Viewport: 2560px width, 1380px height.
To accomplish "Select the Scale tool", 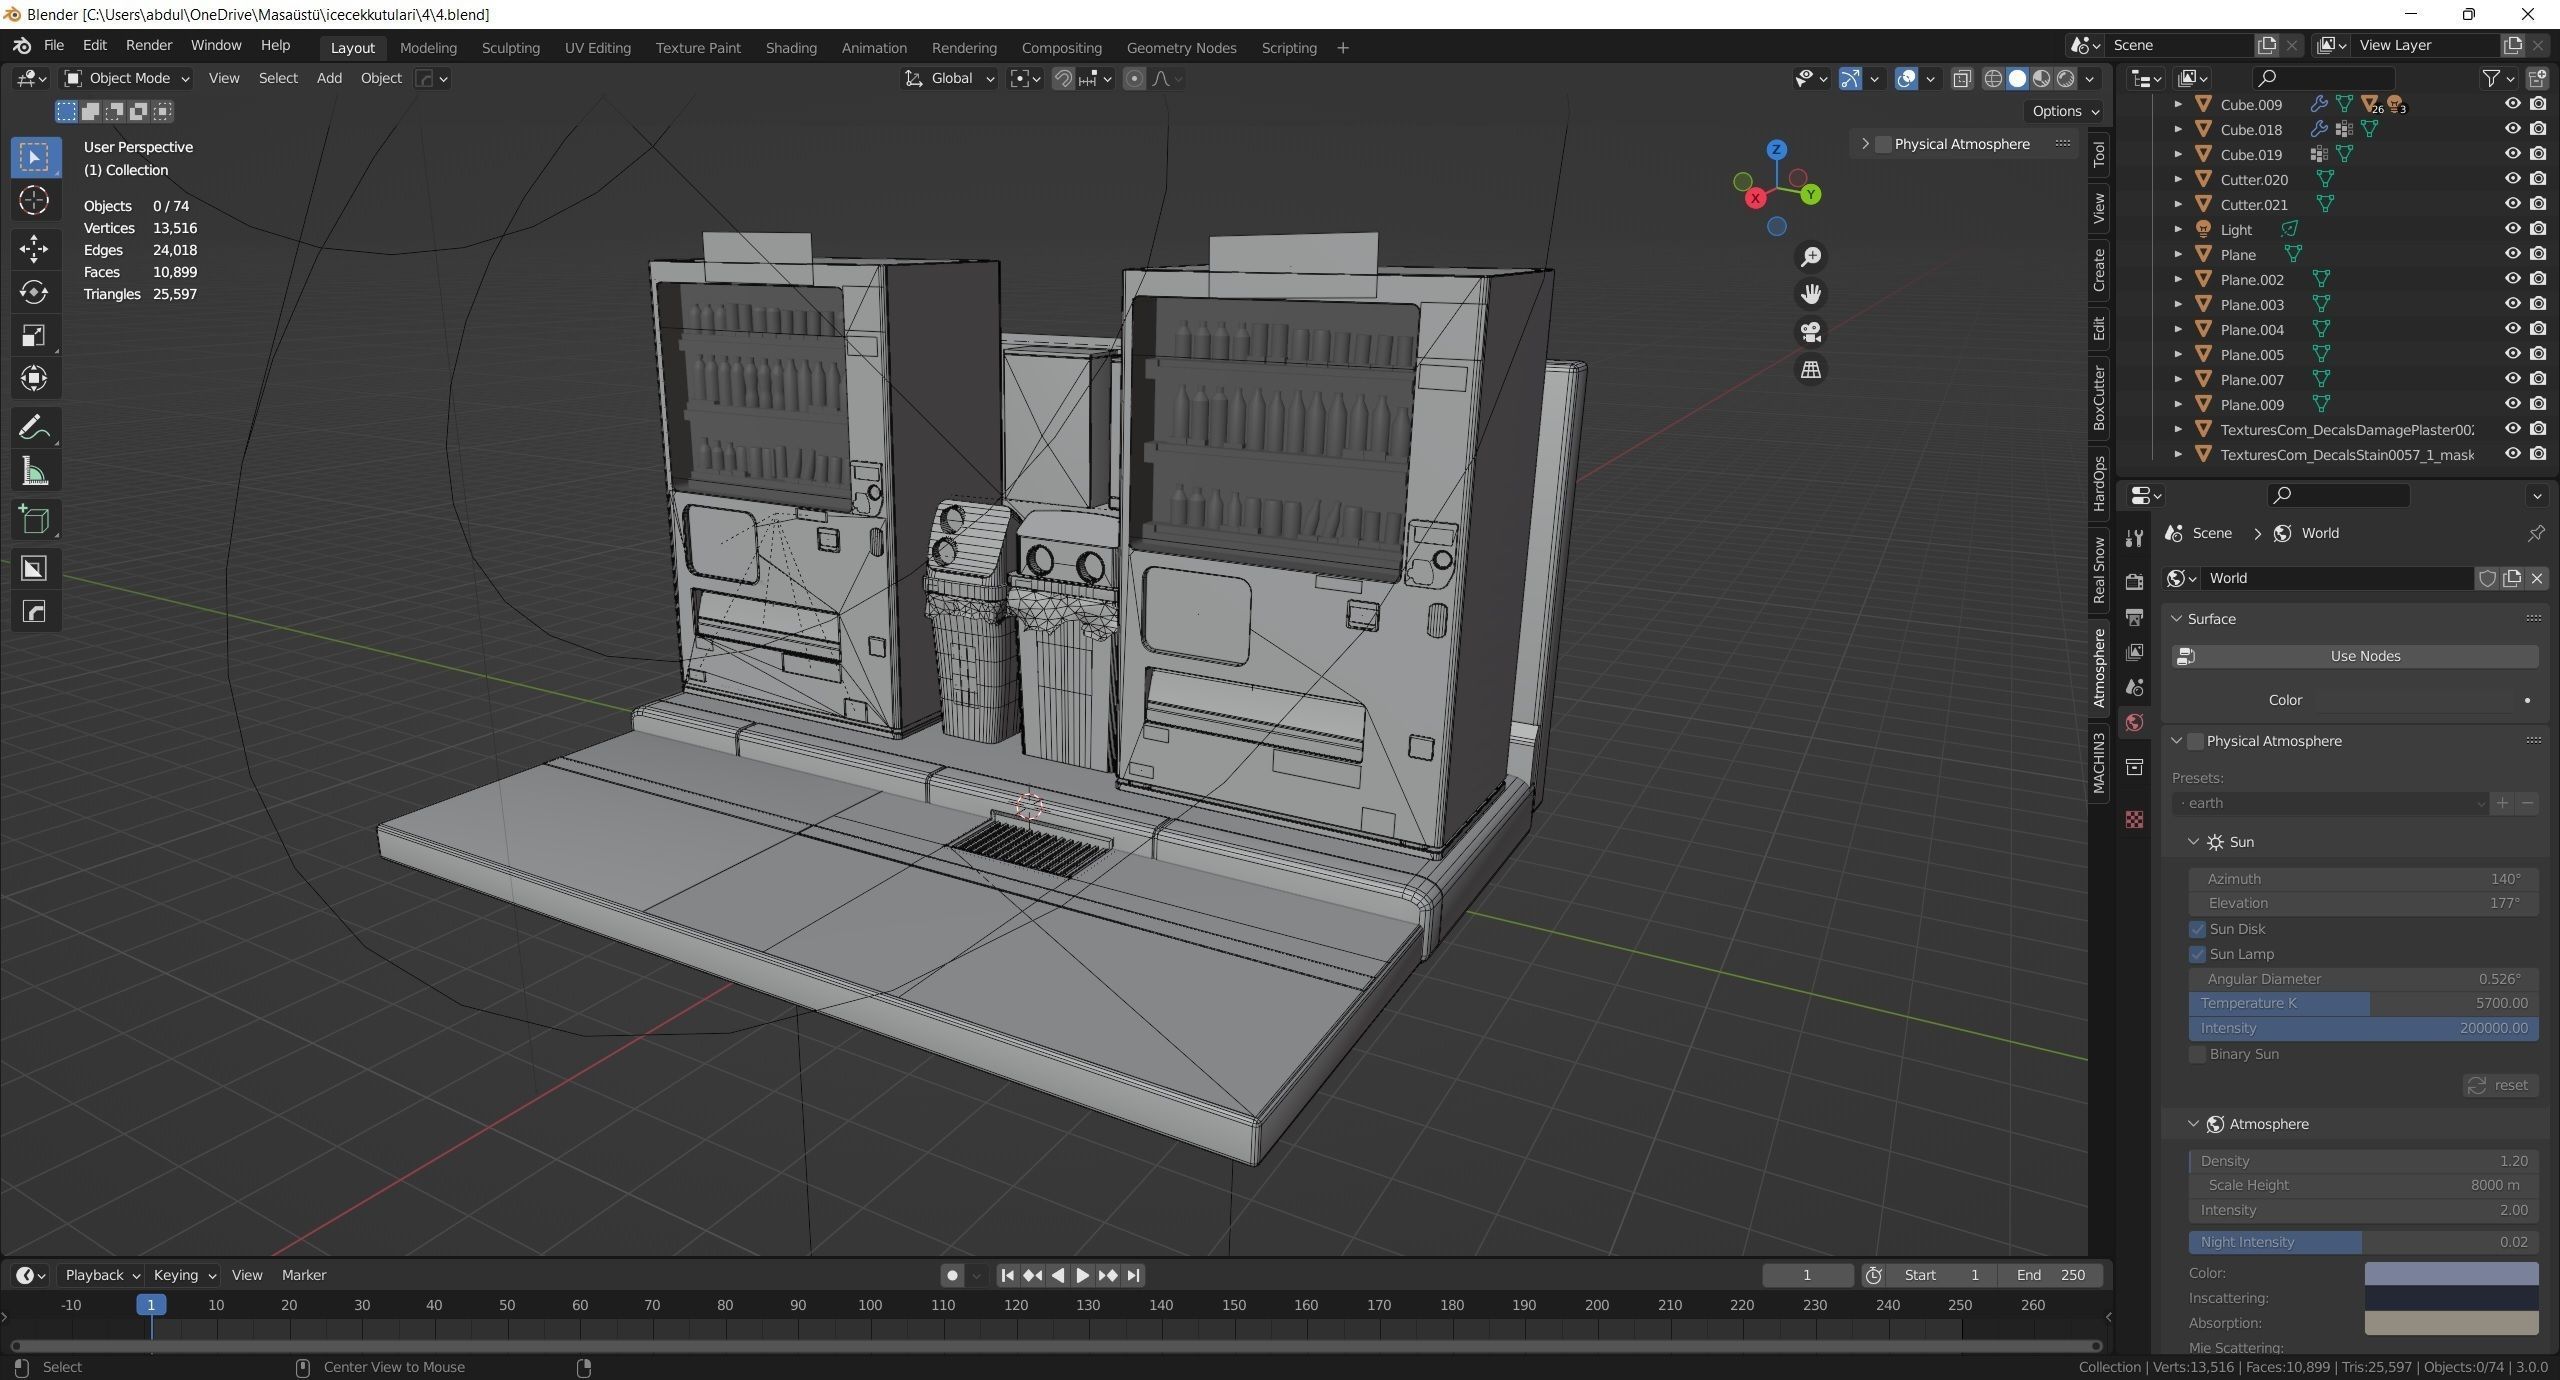I will click(x=34, y=336).
